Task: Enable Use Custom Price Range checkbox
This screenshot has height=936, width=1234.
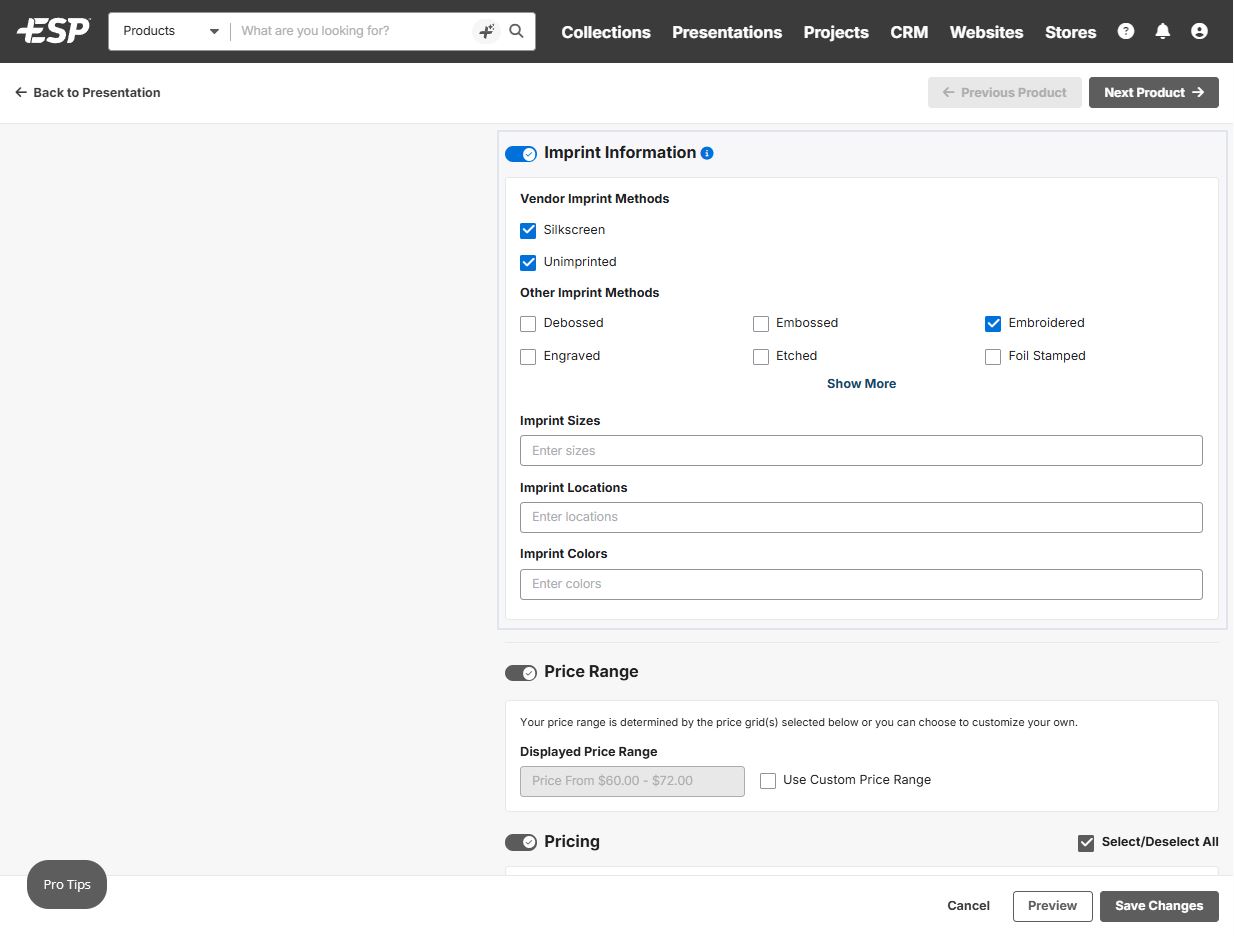Action: tap(768, 781)
